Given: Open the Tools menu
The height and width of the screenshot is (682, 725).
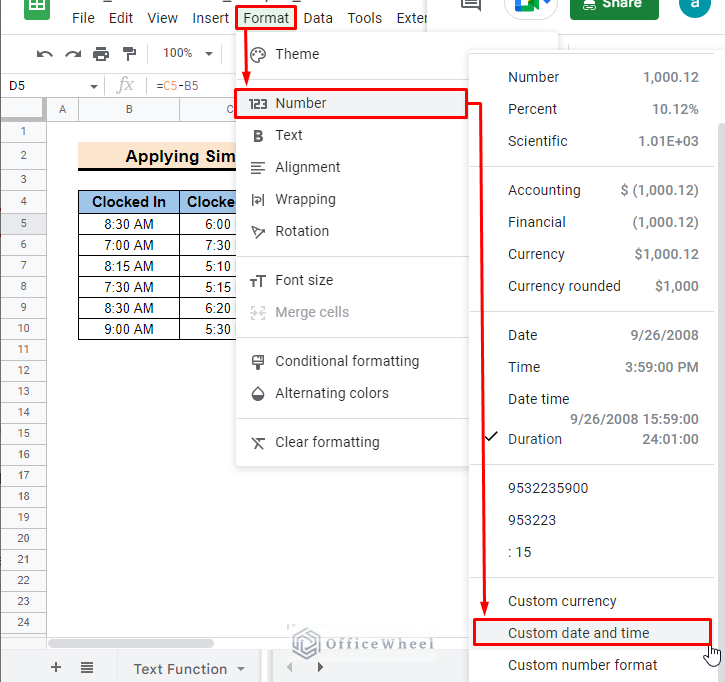Looking at the screenshot, I should (x=365, y=18).
